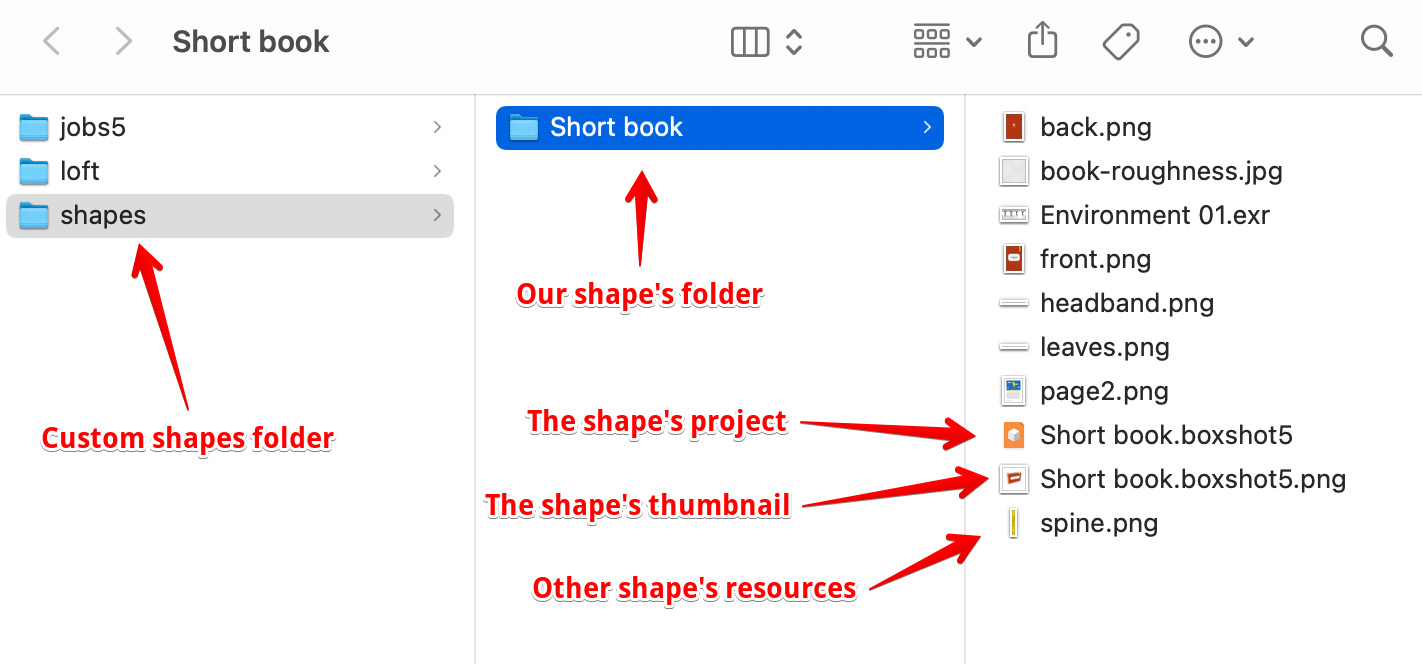1422x664 pixels.
Task: Select the Short book folder
Action: coord(616,128)
